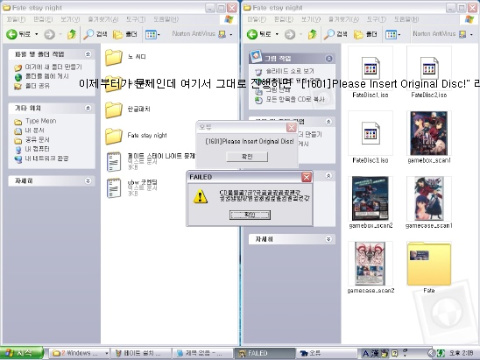Switch to 오류 taskbar button
The height and width of the screenshot is (360, 480).
pos(327,353)
